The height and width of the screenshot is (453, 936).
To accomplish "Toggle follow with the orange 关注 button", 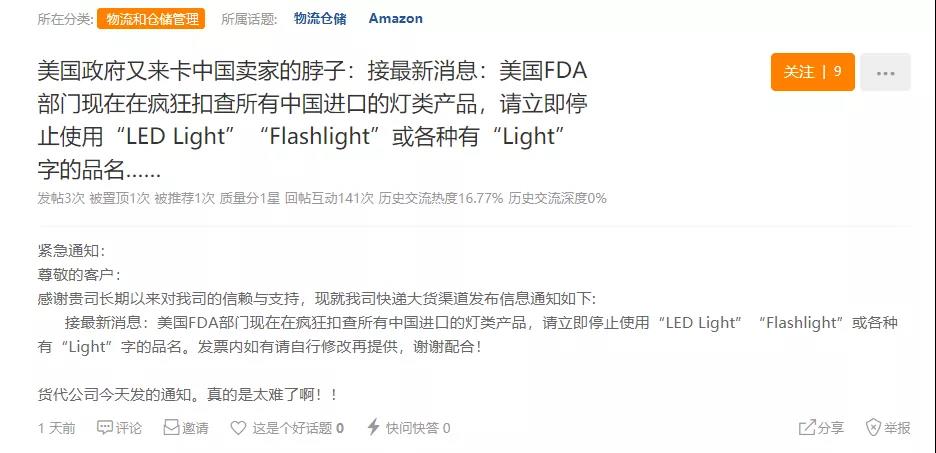I will coord(812,72).
